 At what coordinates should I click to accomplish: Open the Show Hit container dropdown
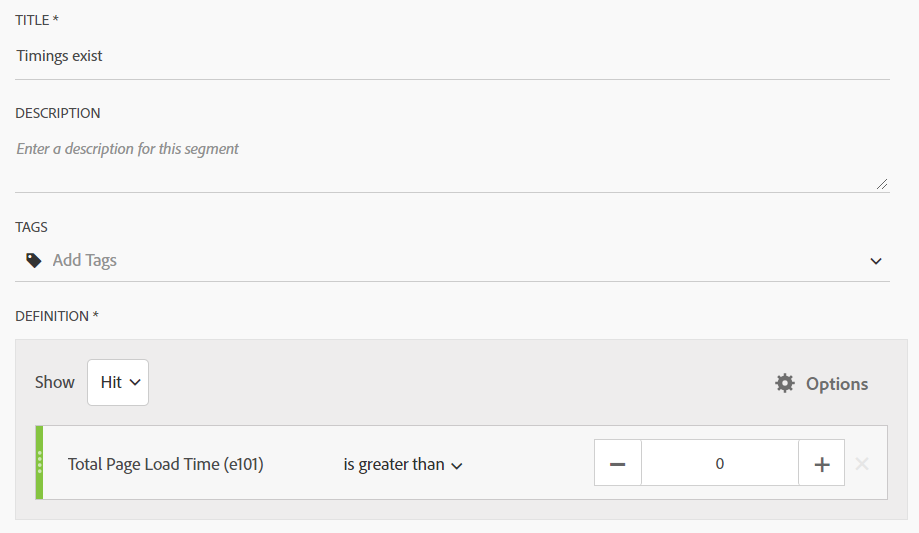point(118,382)
